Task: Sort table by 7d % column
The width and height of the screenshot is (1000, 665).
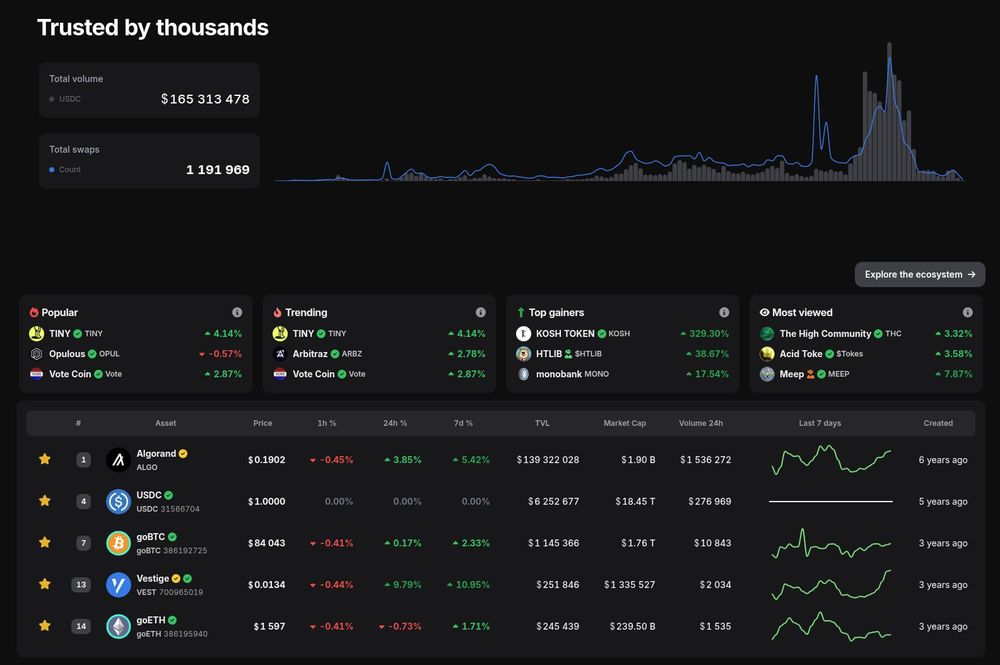Action: (x=463, y=423)
